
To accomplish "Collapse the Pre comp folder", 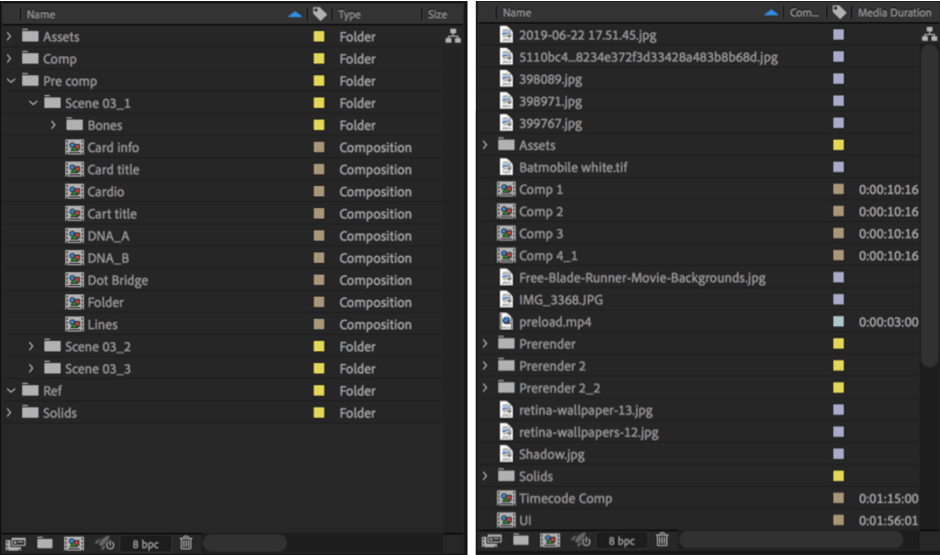I will pos(11,81).
